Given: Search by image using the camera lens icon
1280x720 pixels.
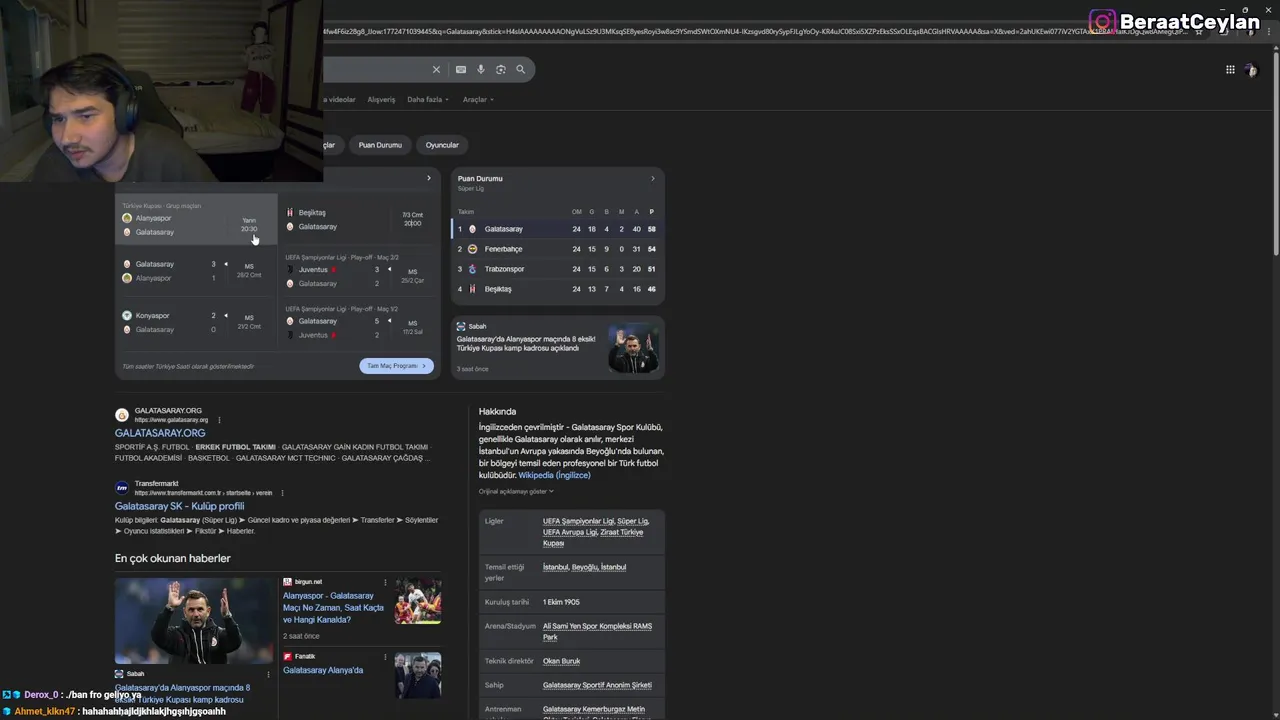Looking at the screenshot, I should point(501,69).
